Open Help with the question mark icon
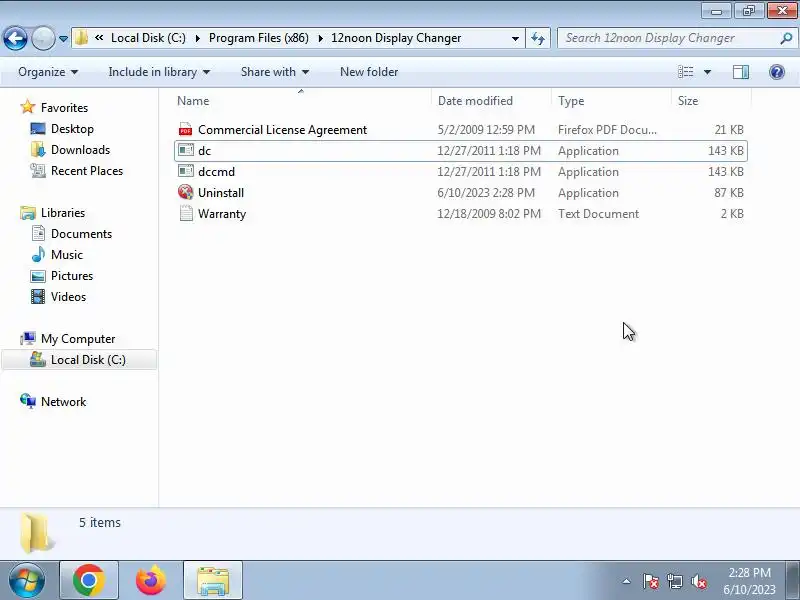This screenshot has width=800, height=600. click(x=777, y=72)
